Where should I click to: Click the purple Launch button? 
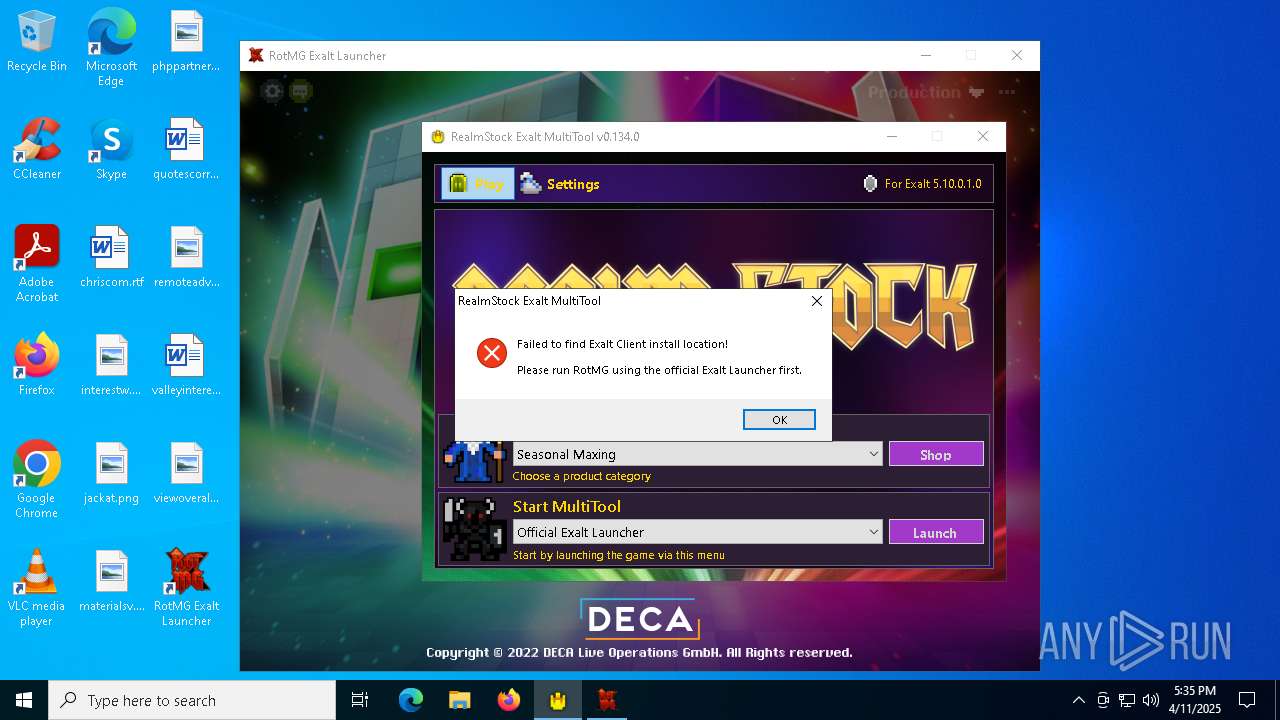[x=936, y=532]
